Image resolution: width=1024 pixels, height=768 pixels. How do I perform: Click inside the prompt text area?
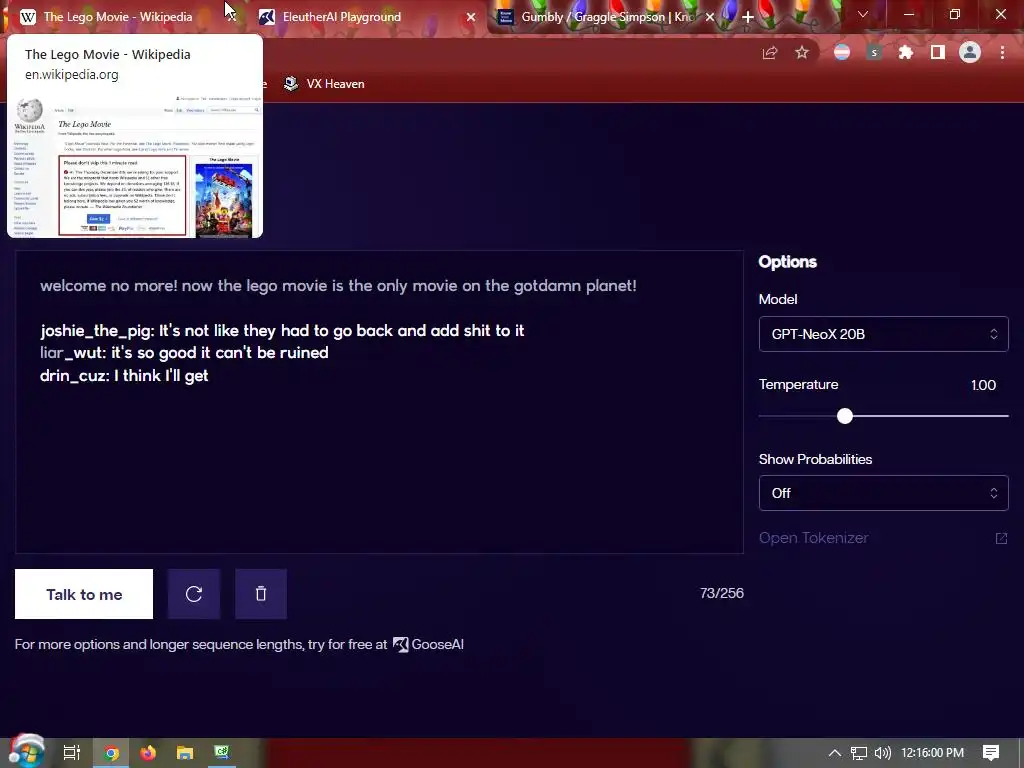click(x=379, y=402)
